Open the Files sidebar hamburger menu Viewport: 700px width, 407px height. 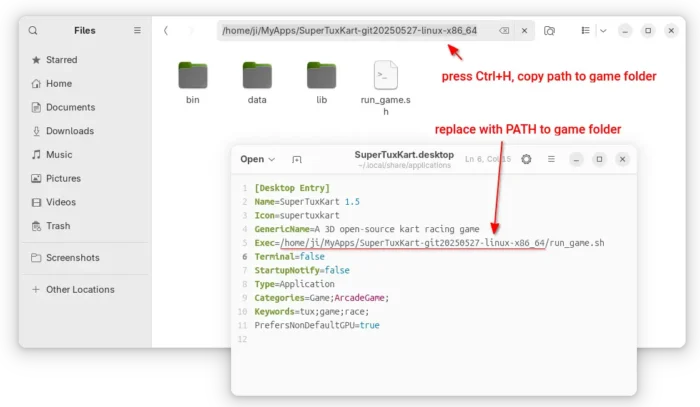137,30
